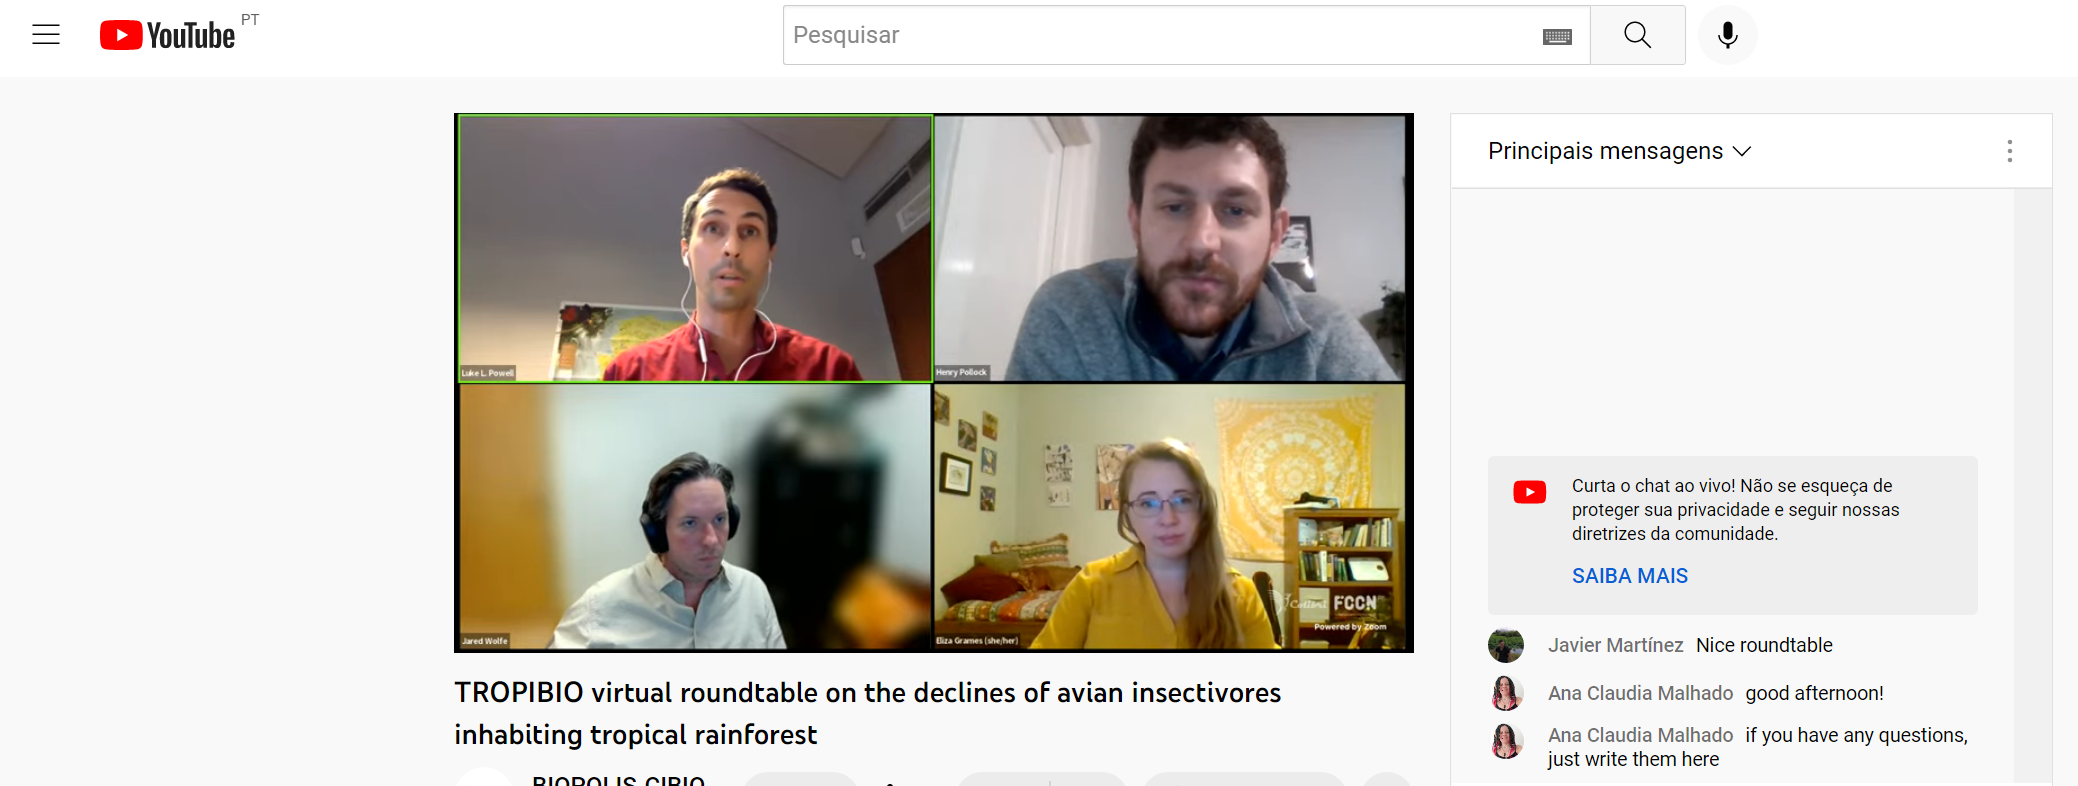Click the video player to pause

(933, 383)
